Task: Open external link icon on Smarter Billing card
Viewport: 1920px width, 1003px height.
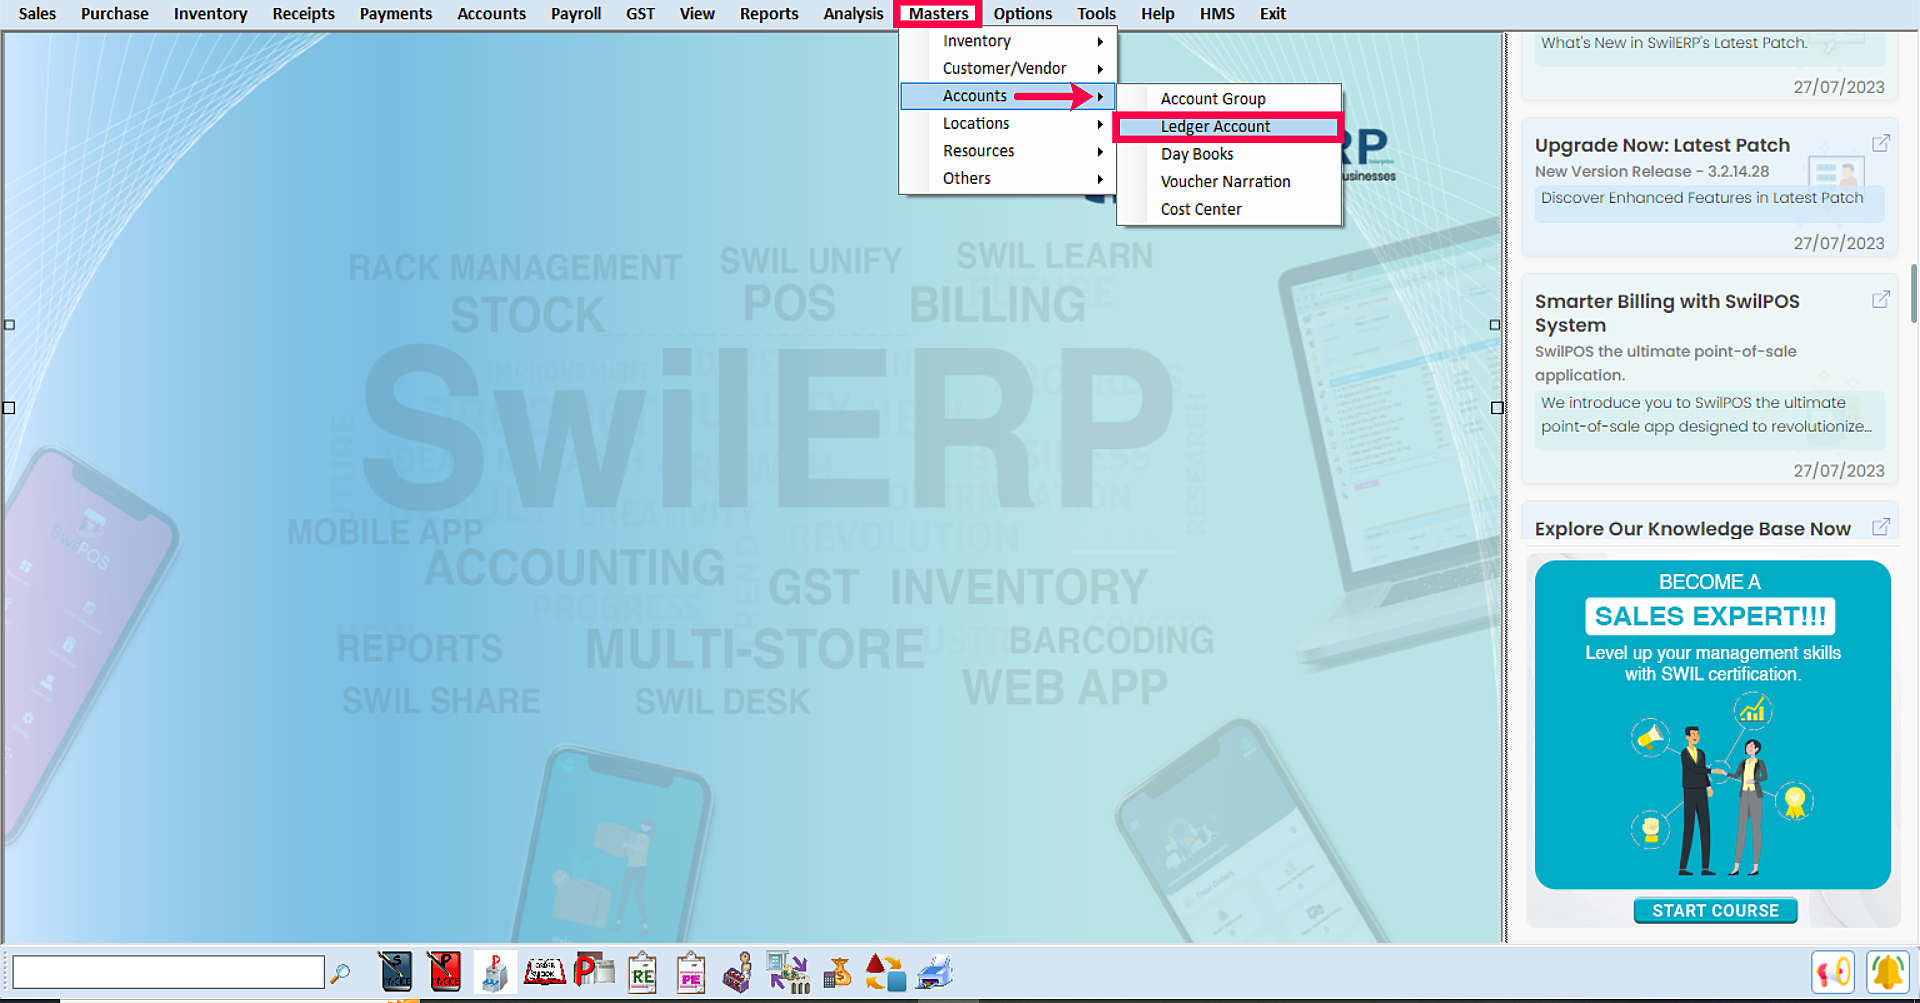Action: [x=1881, y=299]
